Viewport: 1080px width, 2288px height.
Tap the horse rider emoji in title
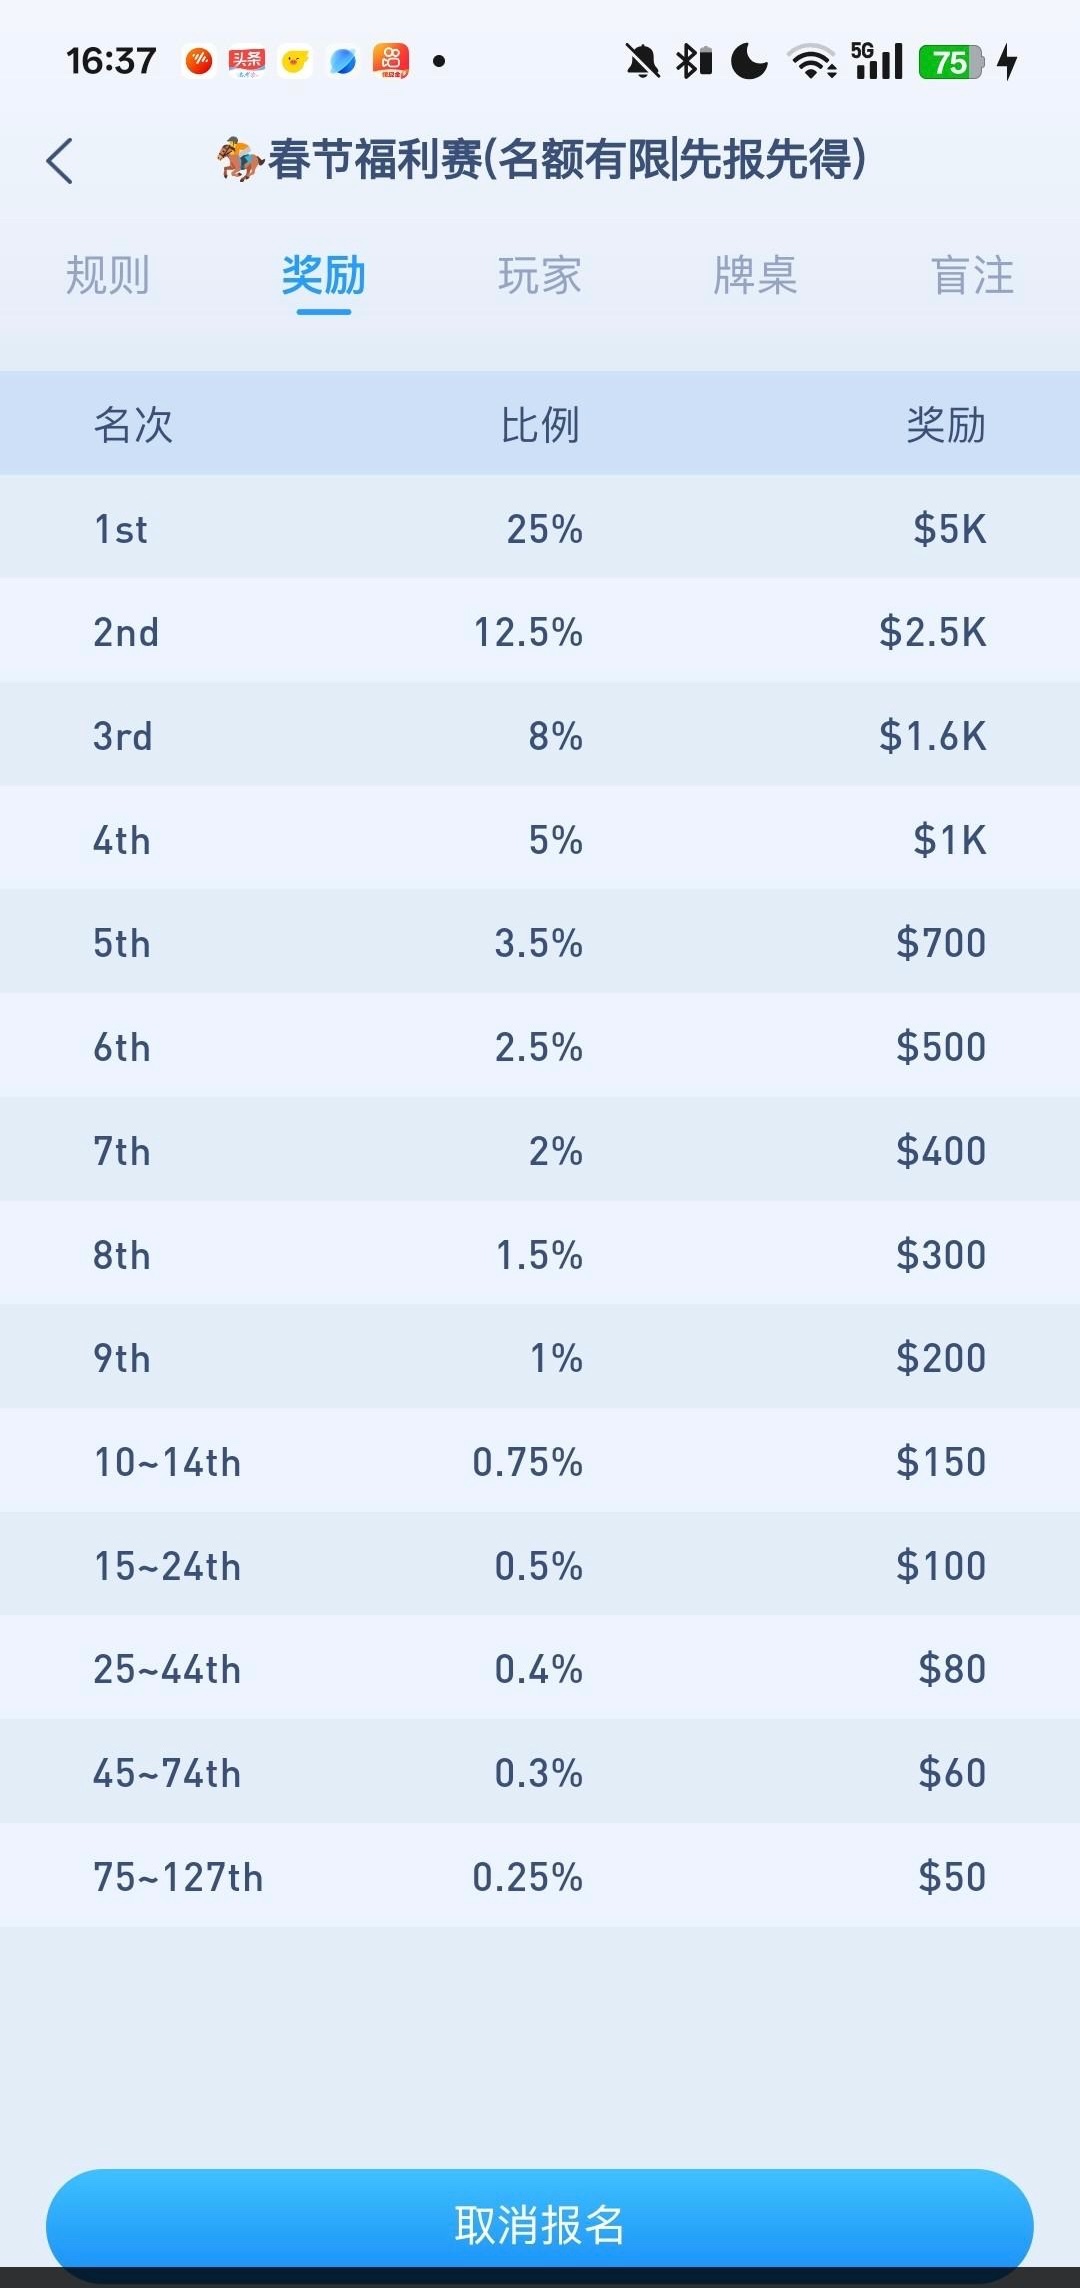(x=240, y=159)
